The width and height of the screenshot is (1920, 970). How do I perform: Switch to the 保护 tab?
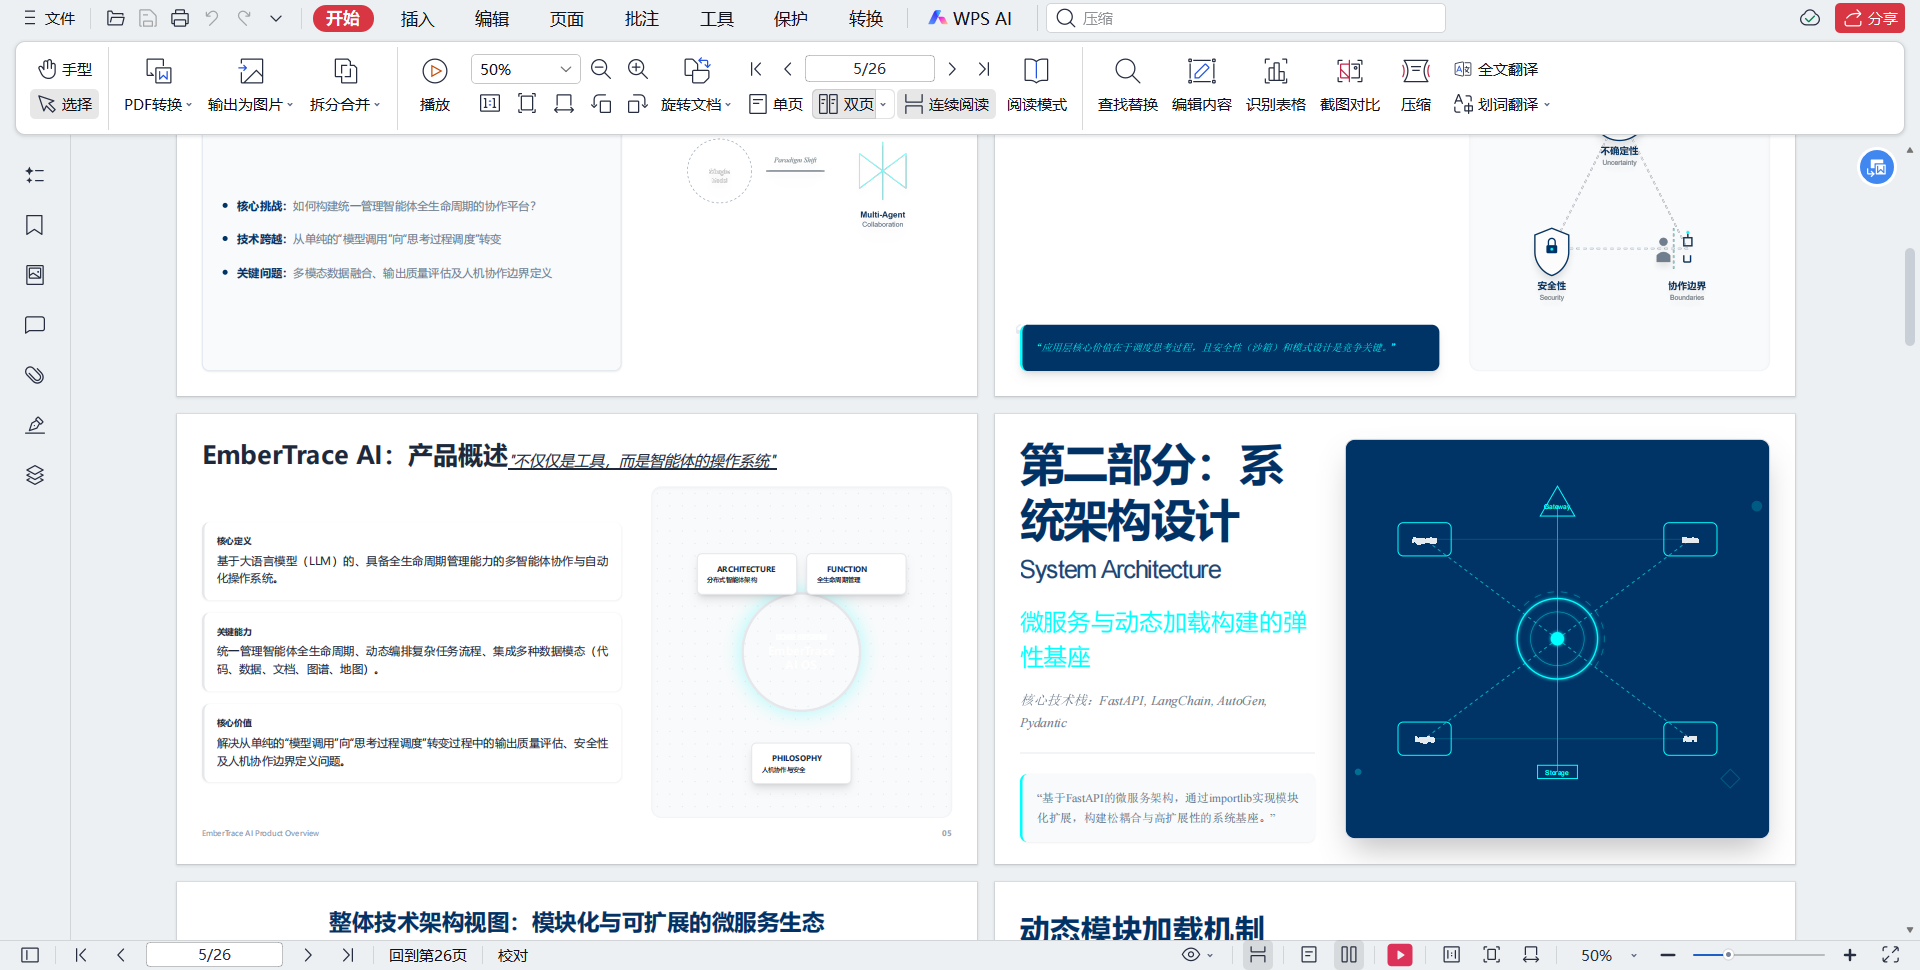(x=790, y=18)
